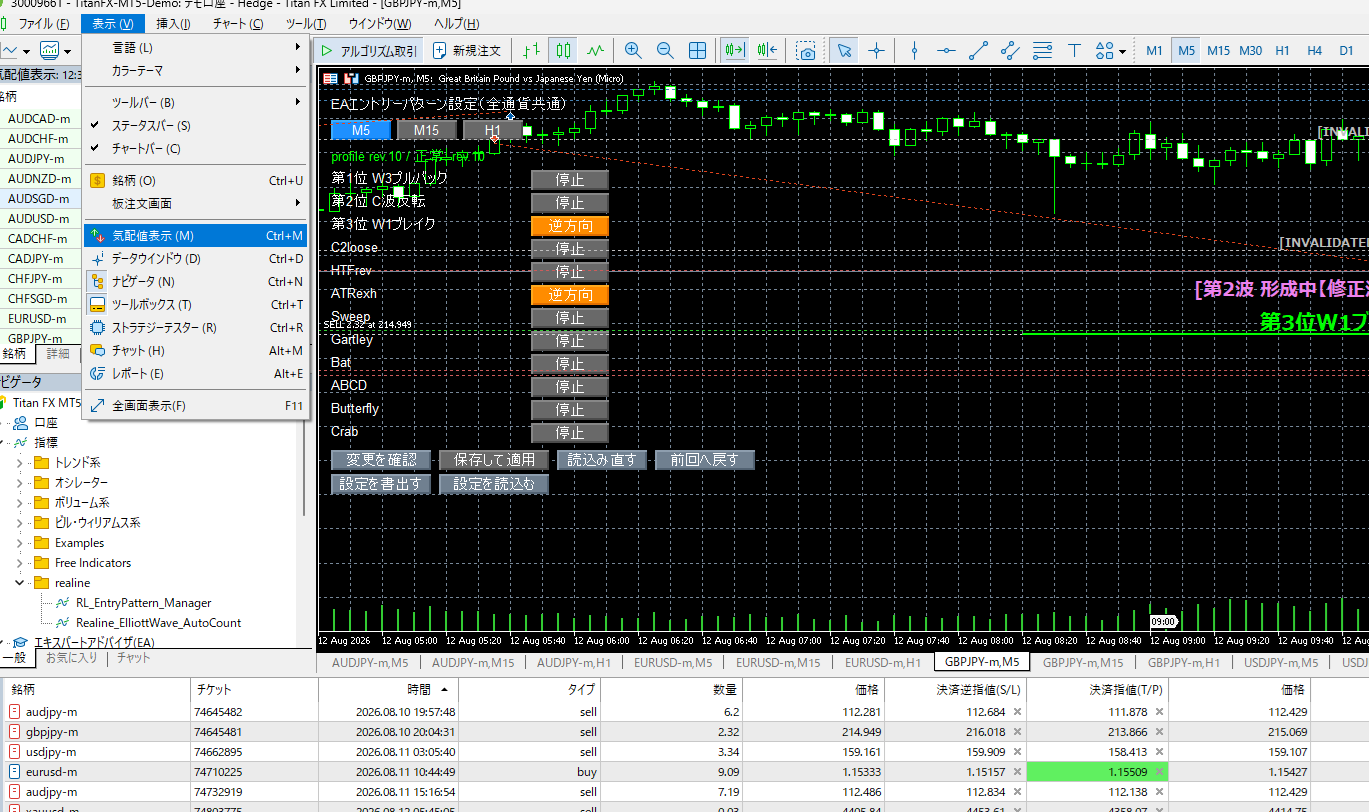Click position icon for ticket 74645482

tap(15, 712)
